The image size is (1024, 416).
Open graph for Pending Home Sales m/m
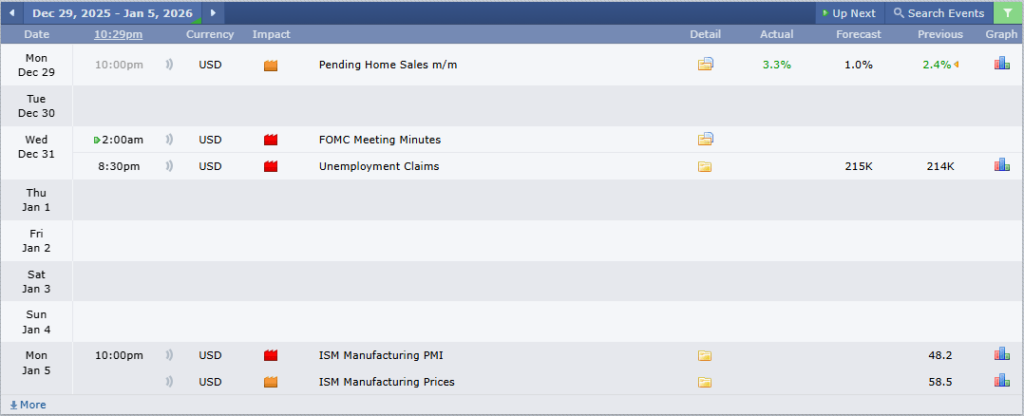tap(1001, 64)
